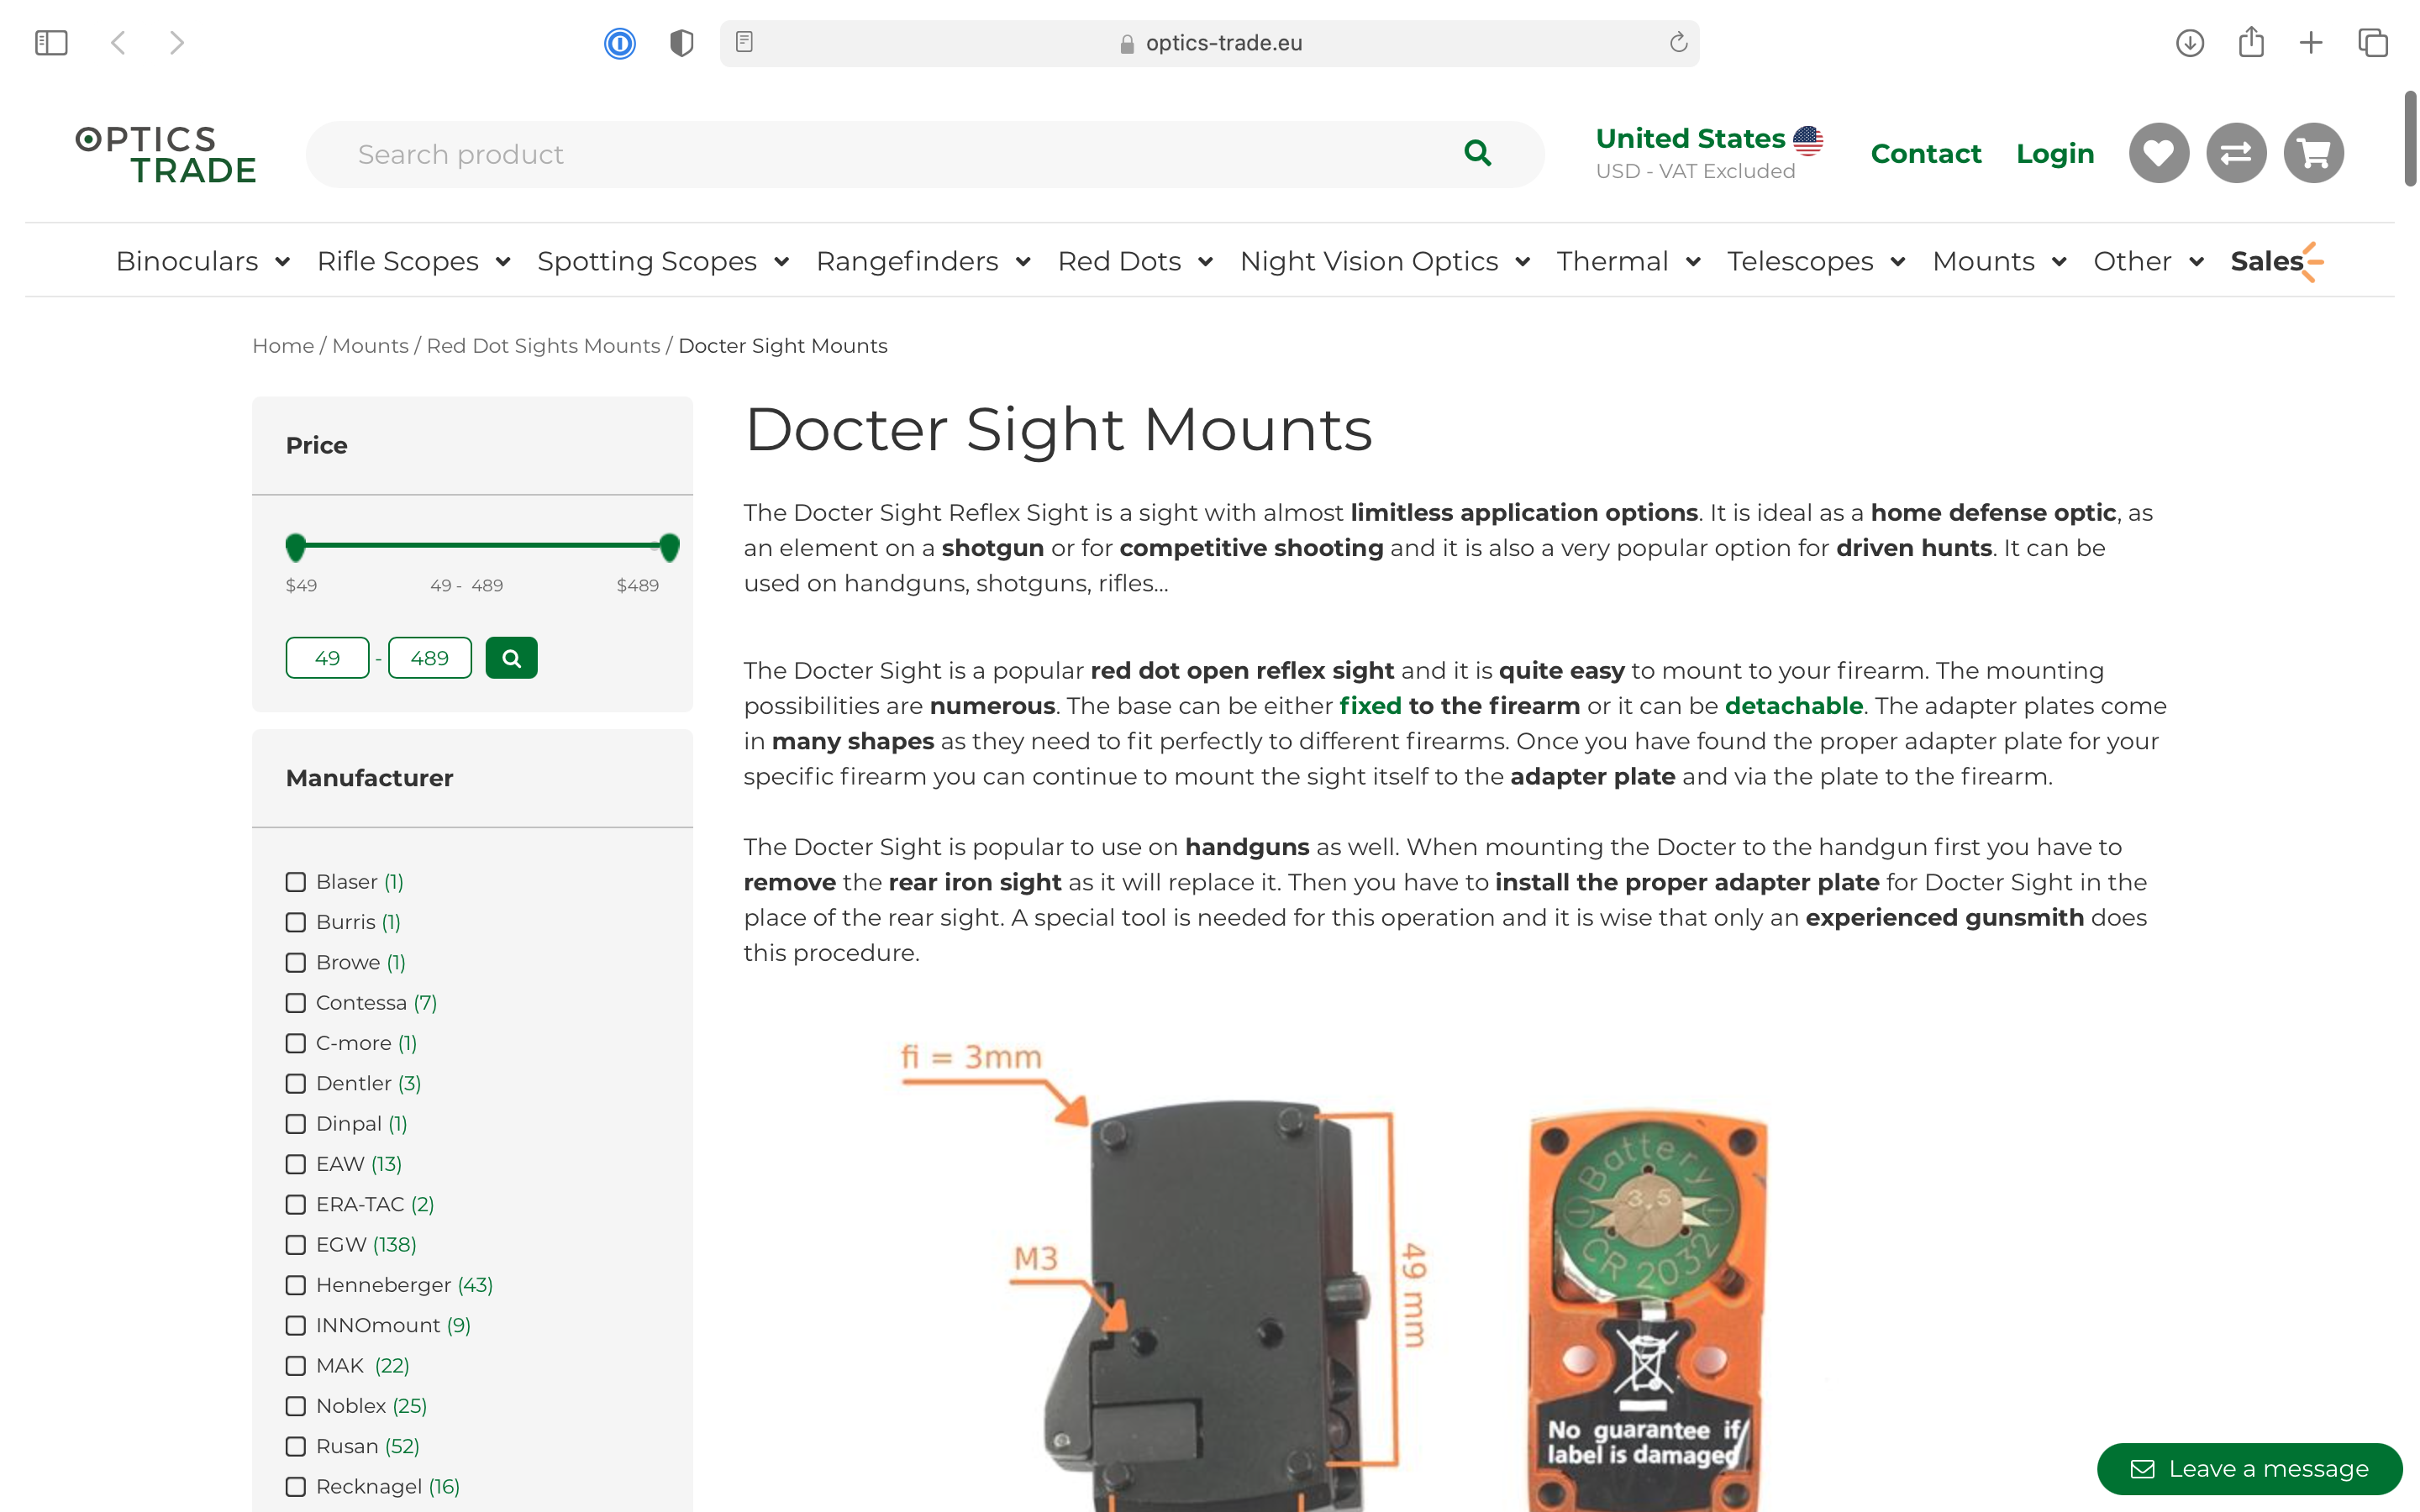Check the Burris manufacturer checkbox

point(295,922)
